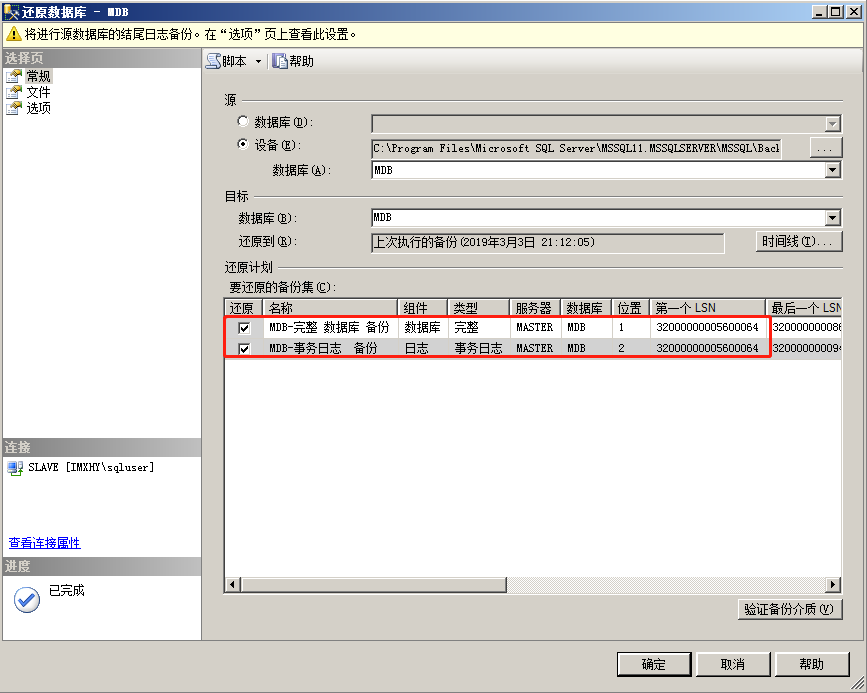Click the 已完成 progress checkmark icon

[x=27, y=600]
